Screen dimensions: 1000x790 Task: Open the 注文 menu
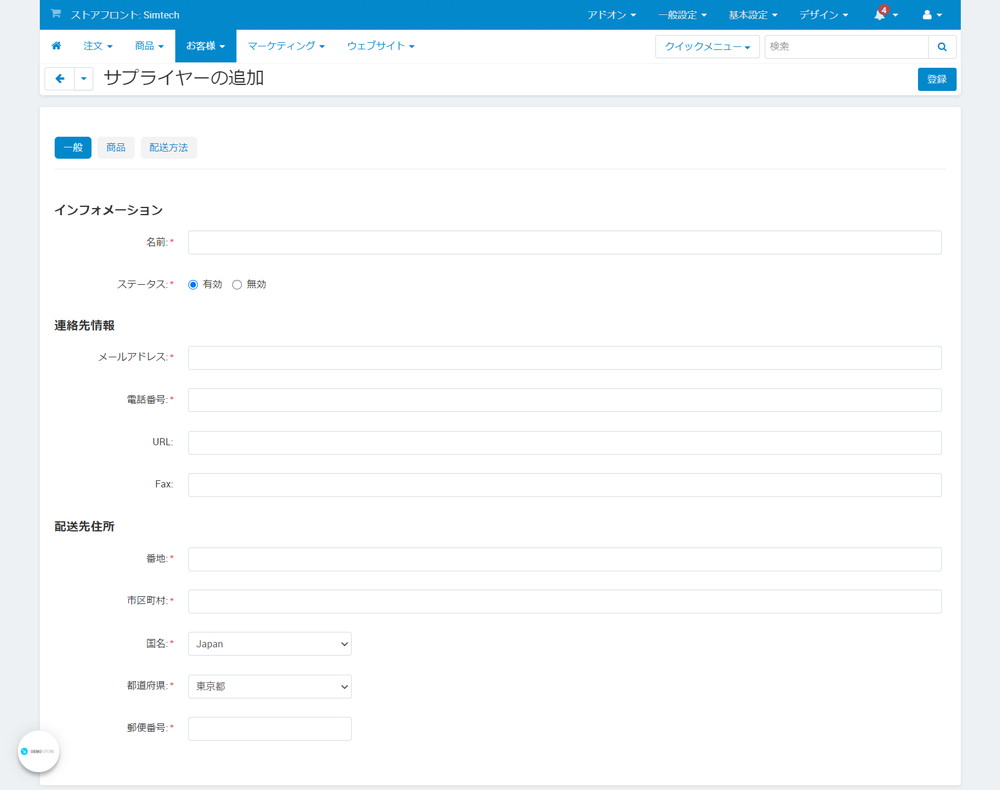click(98, 46)
